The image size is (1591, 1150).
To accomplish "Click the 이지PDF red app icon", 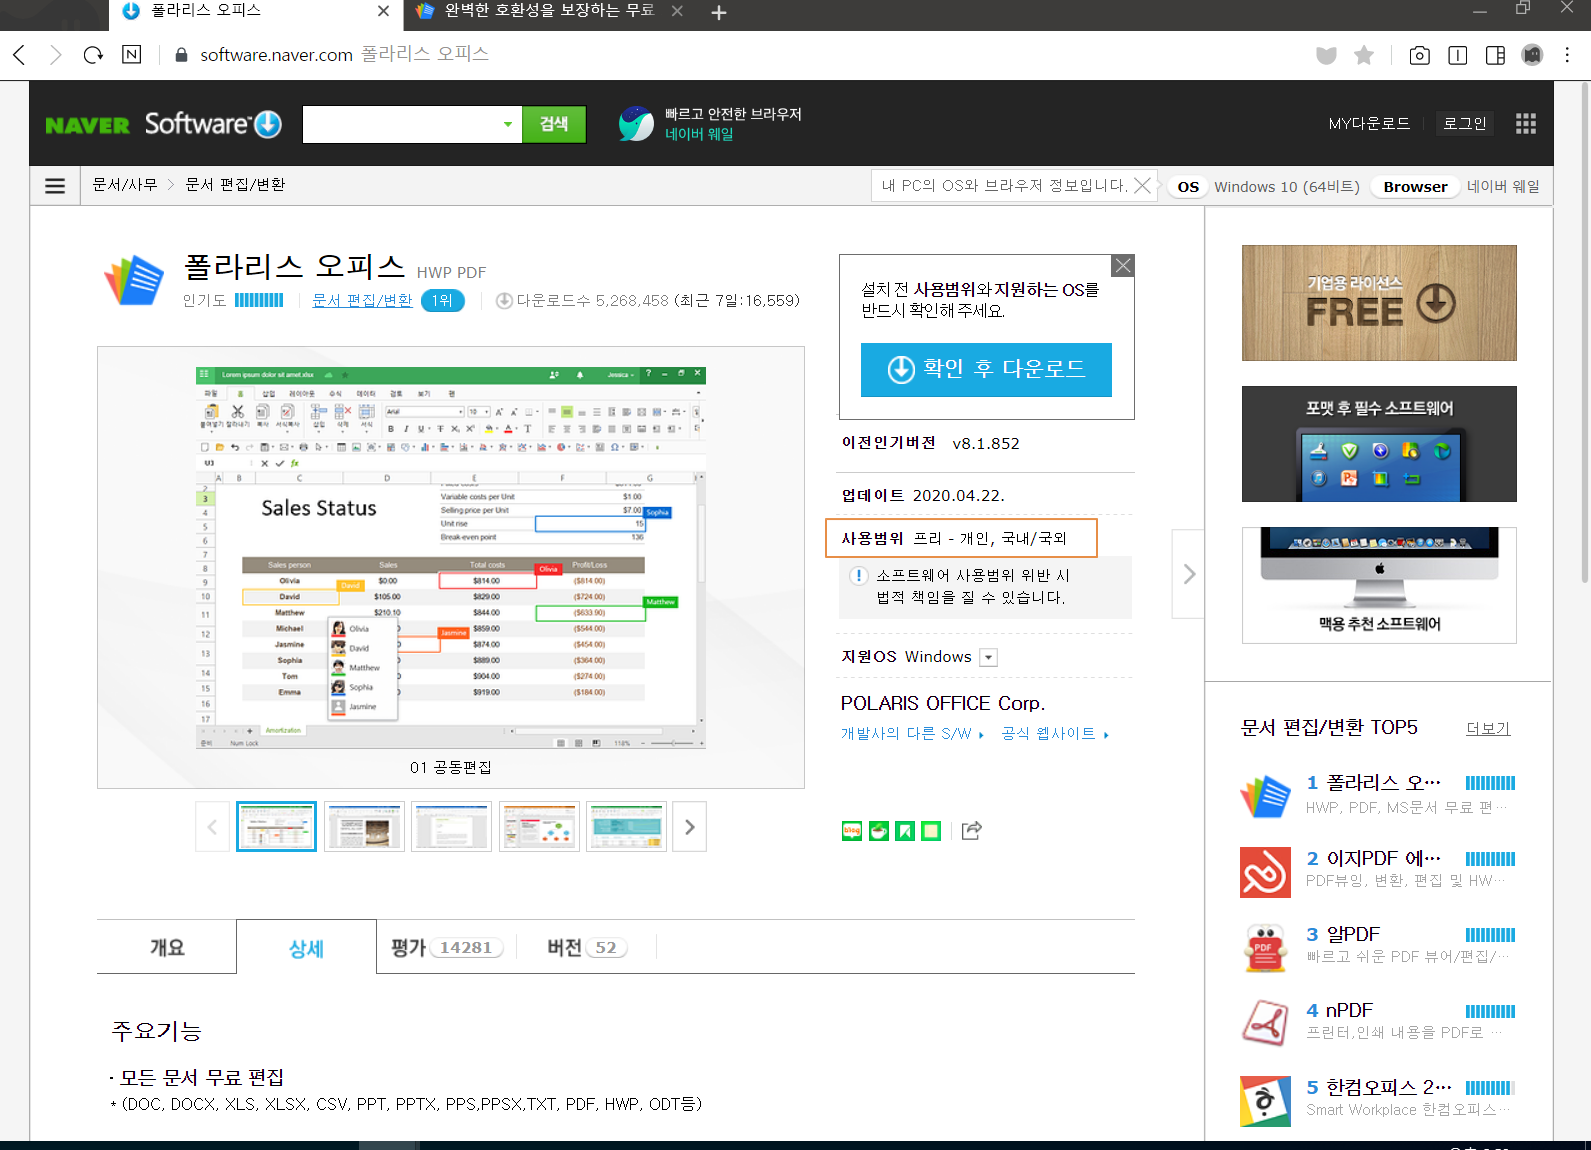I will click(x=1265, y=872).
